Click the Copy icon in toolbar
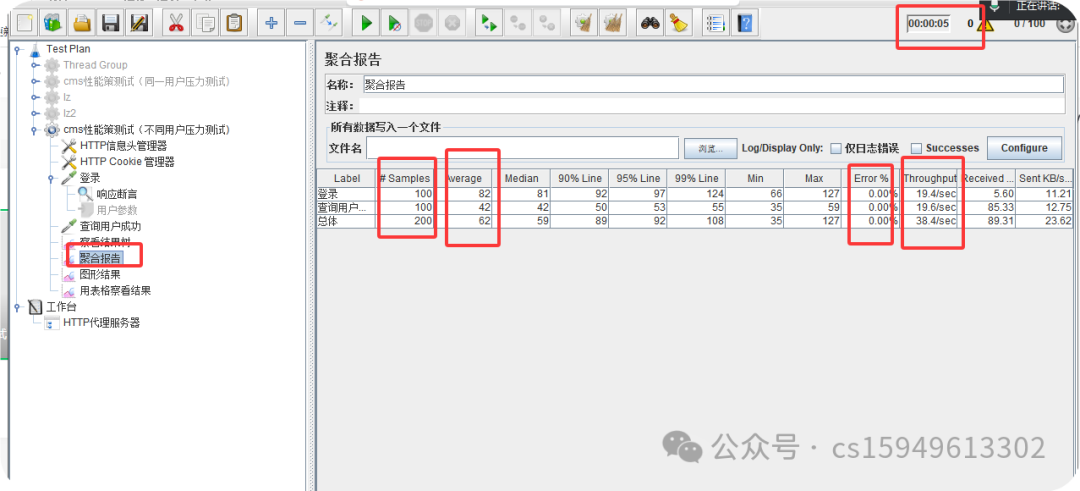 [x=205, y=23]
